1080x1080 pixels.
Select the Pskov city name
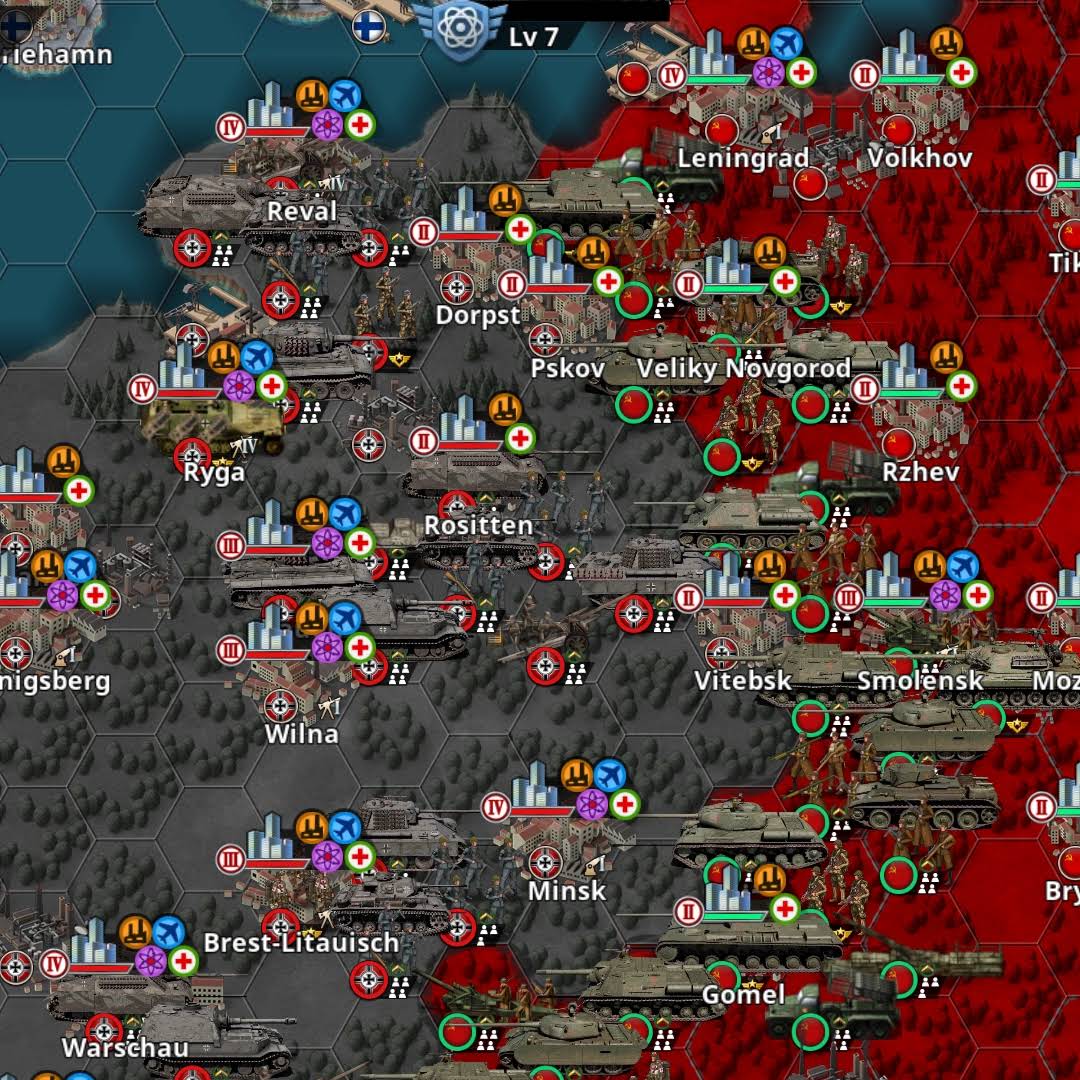[x=568, y=368]
